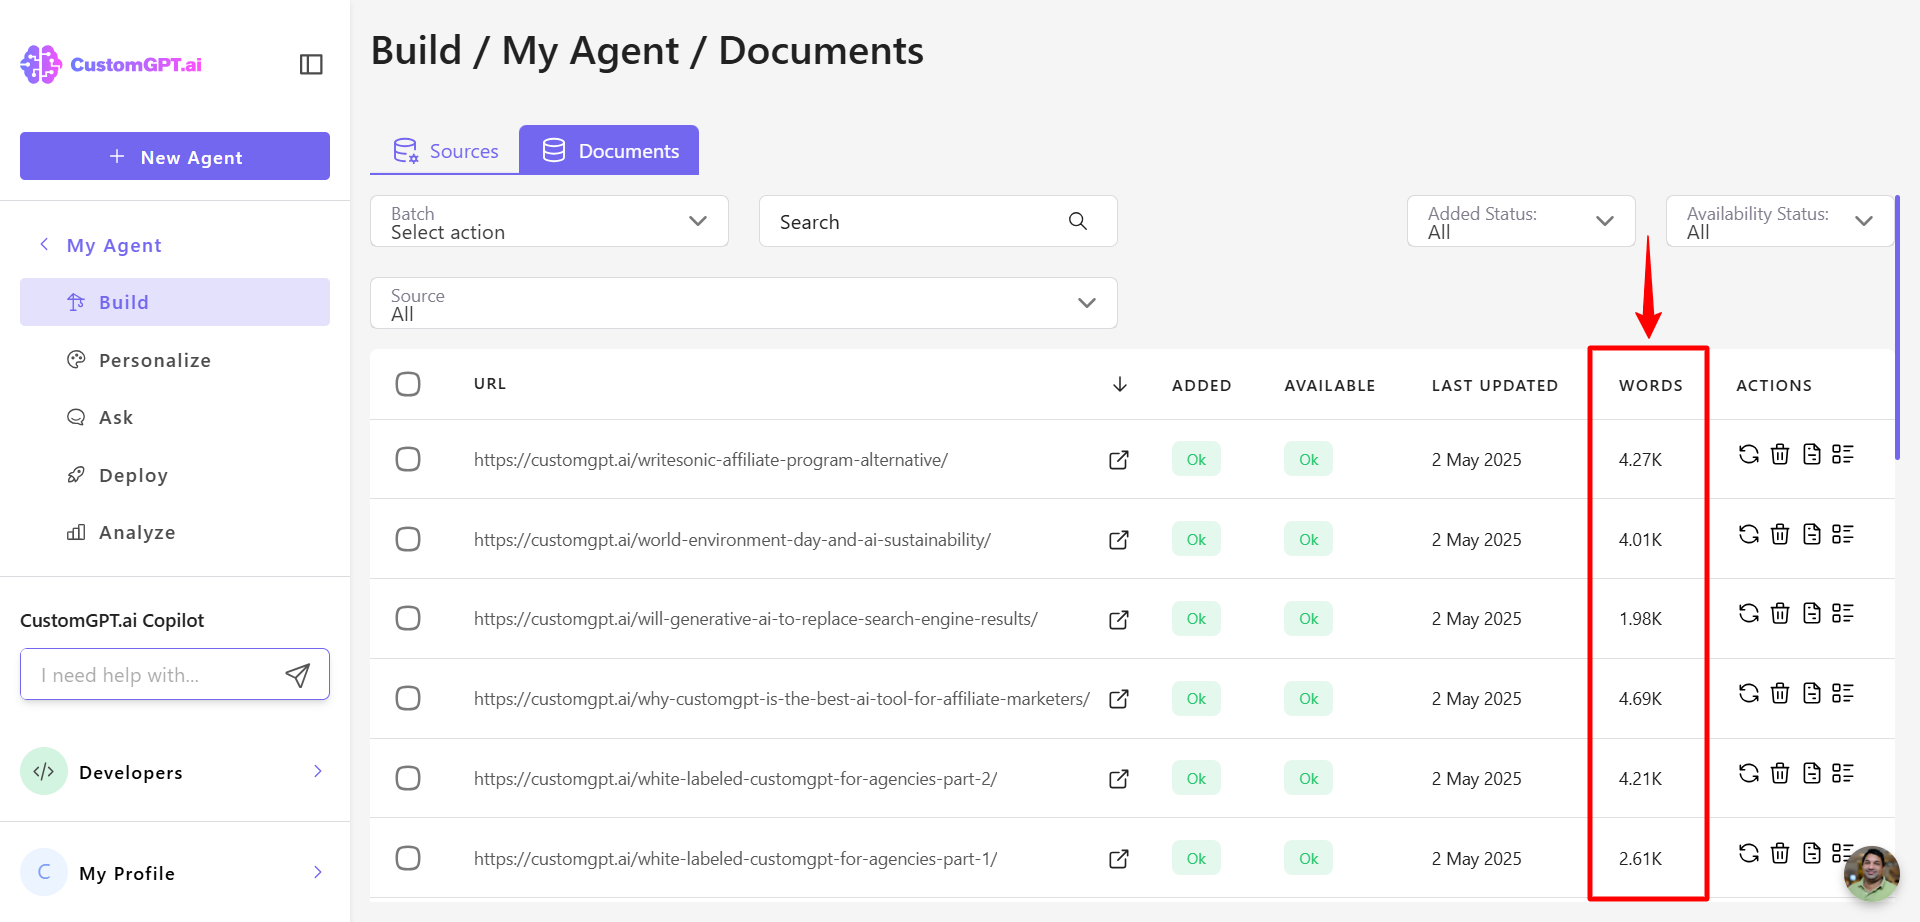Click the ADDED column header
Screen dimensions: 1920x922
(x=1202, y=385)
